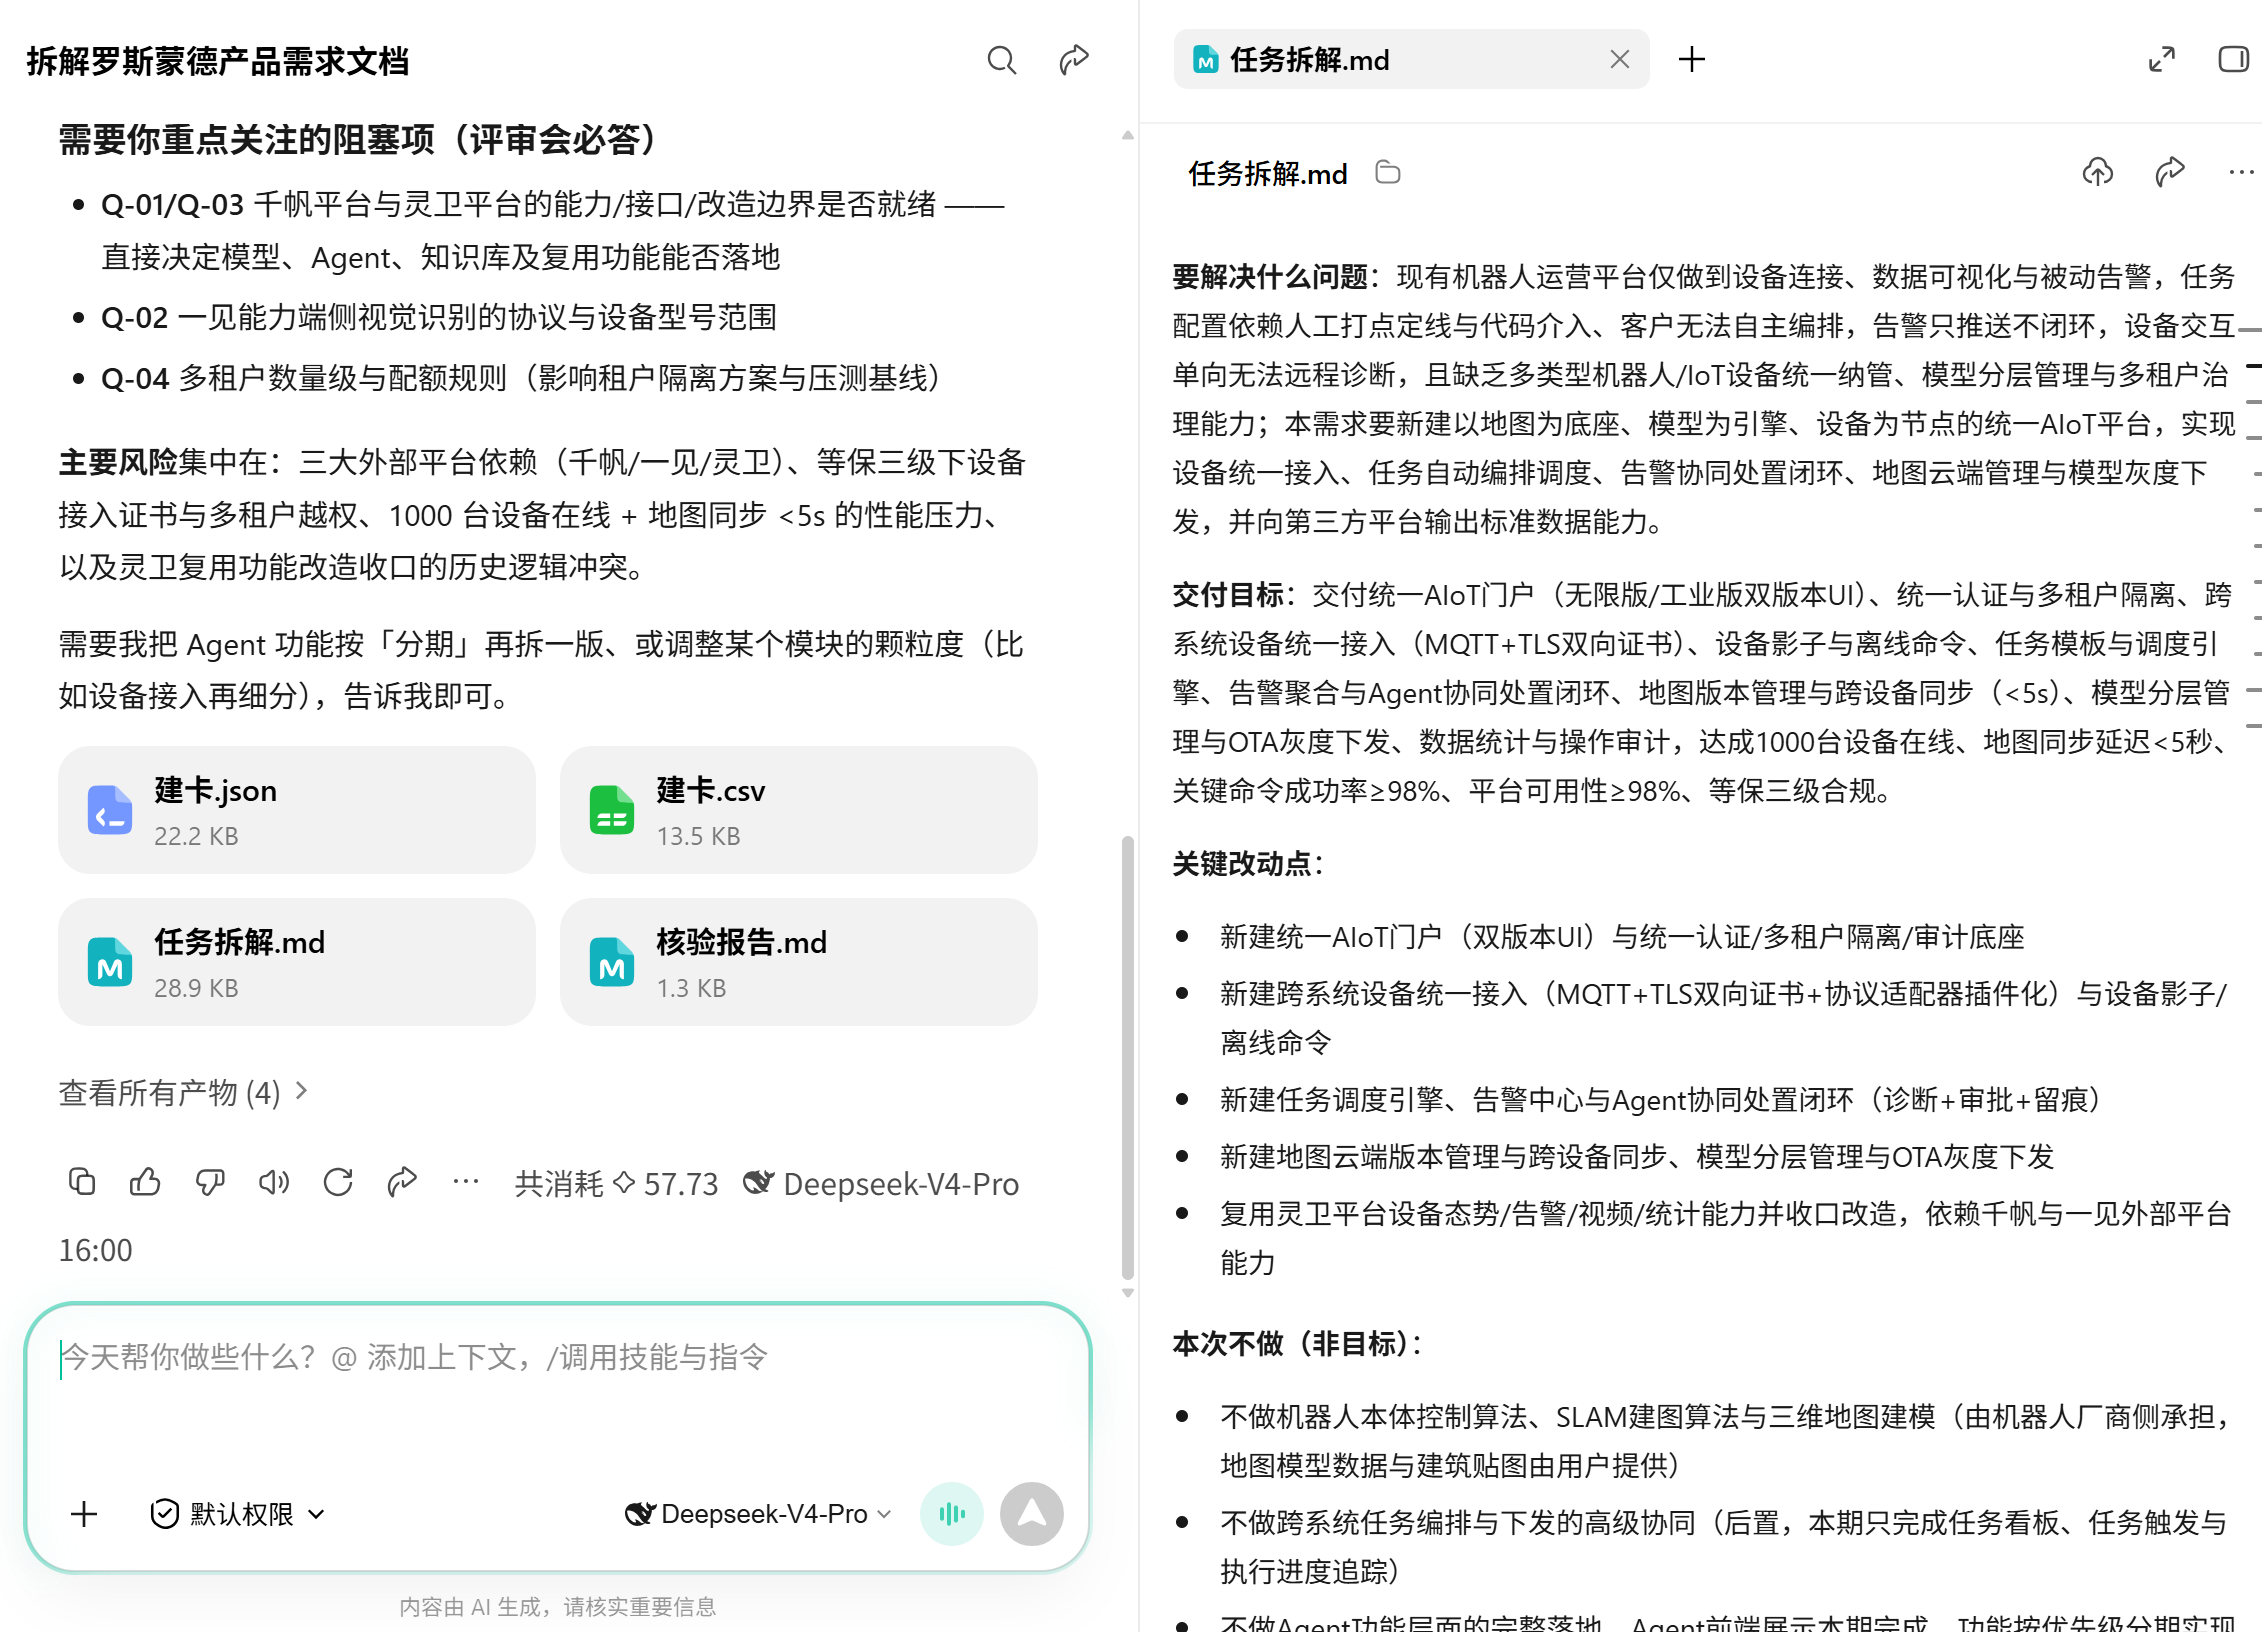The width and height of the screenshot is (2262, 1632).
Task: Expand the preview panel to fullscreen
Action: click(x=2162, y=60)
